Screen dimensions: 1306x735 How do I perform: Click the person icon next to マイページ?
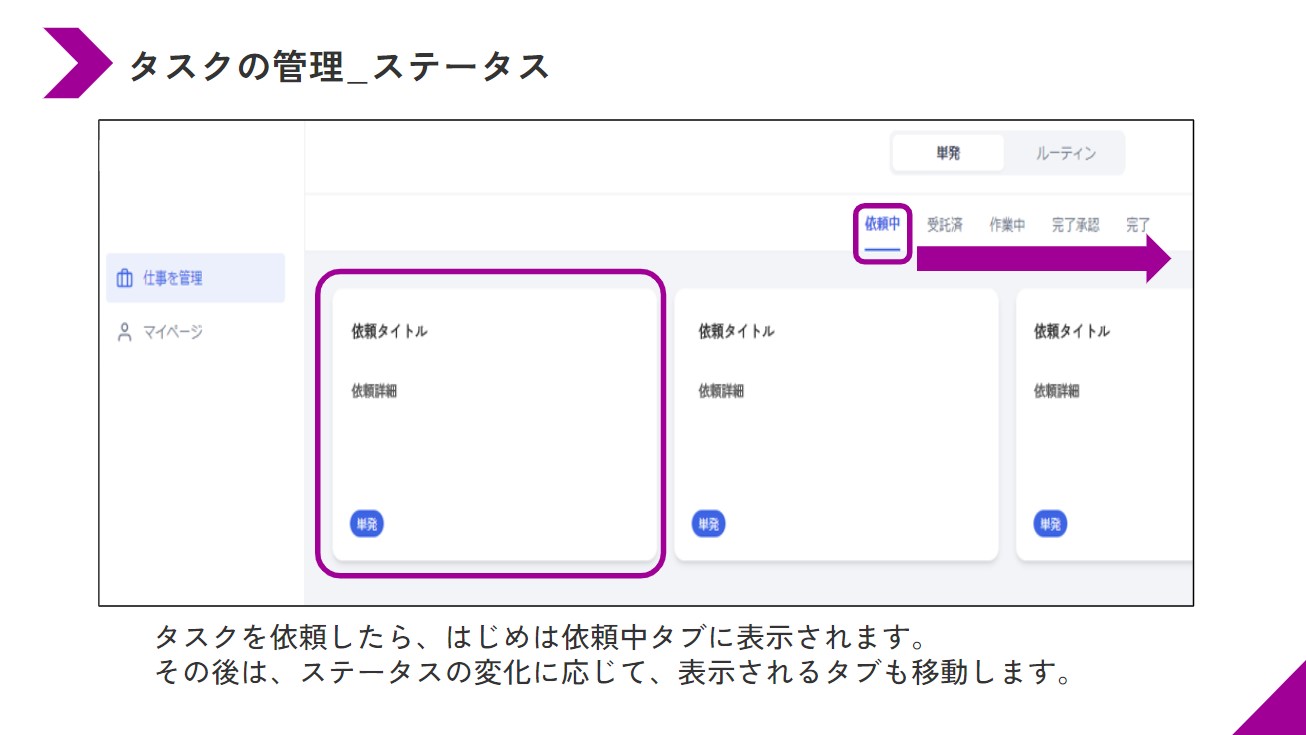pos(124,330)
